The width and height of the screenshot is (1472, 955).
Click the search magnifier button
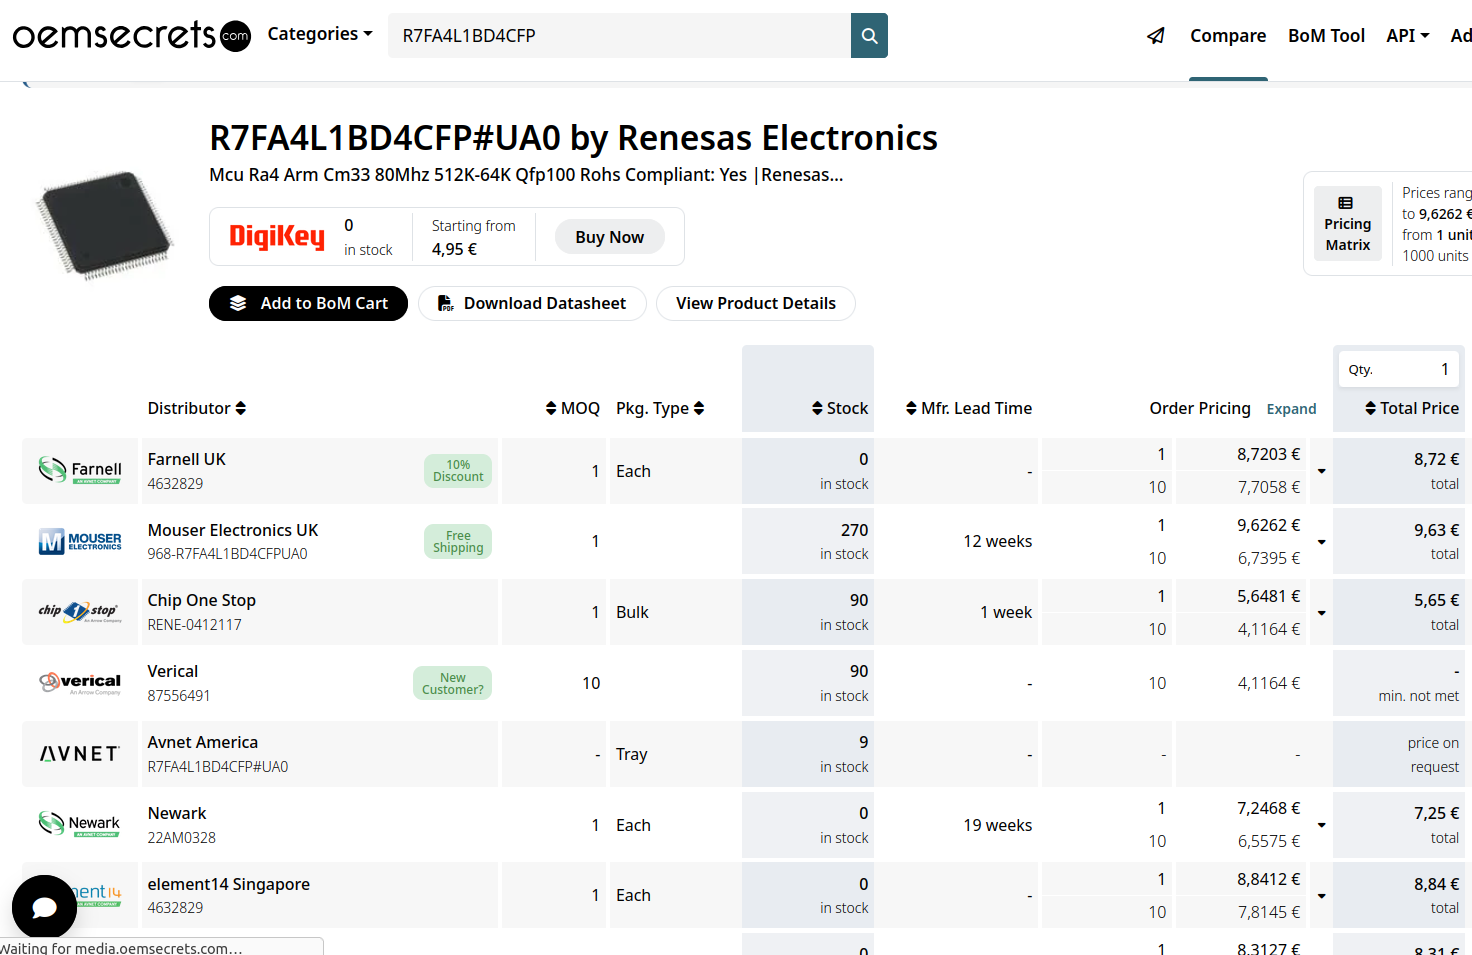(869, 35)
